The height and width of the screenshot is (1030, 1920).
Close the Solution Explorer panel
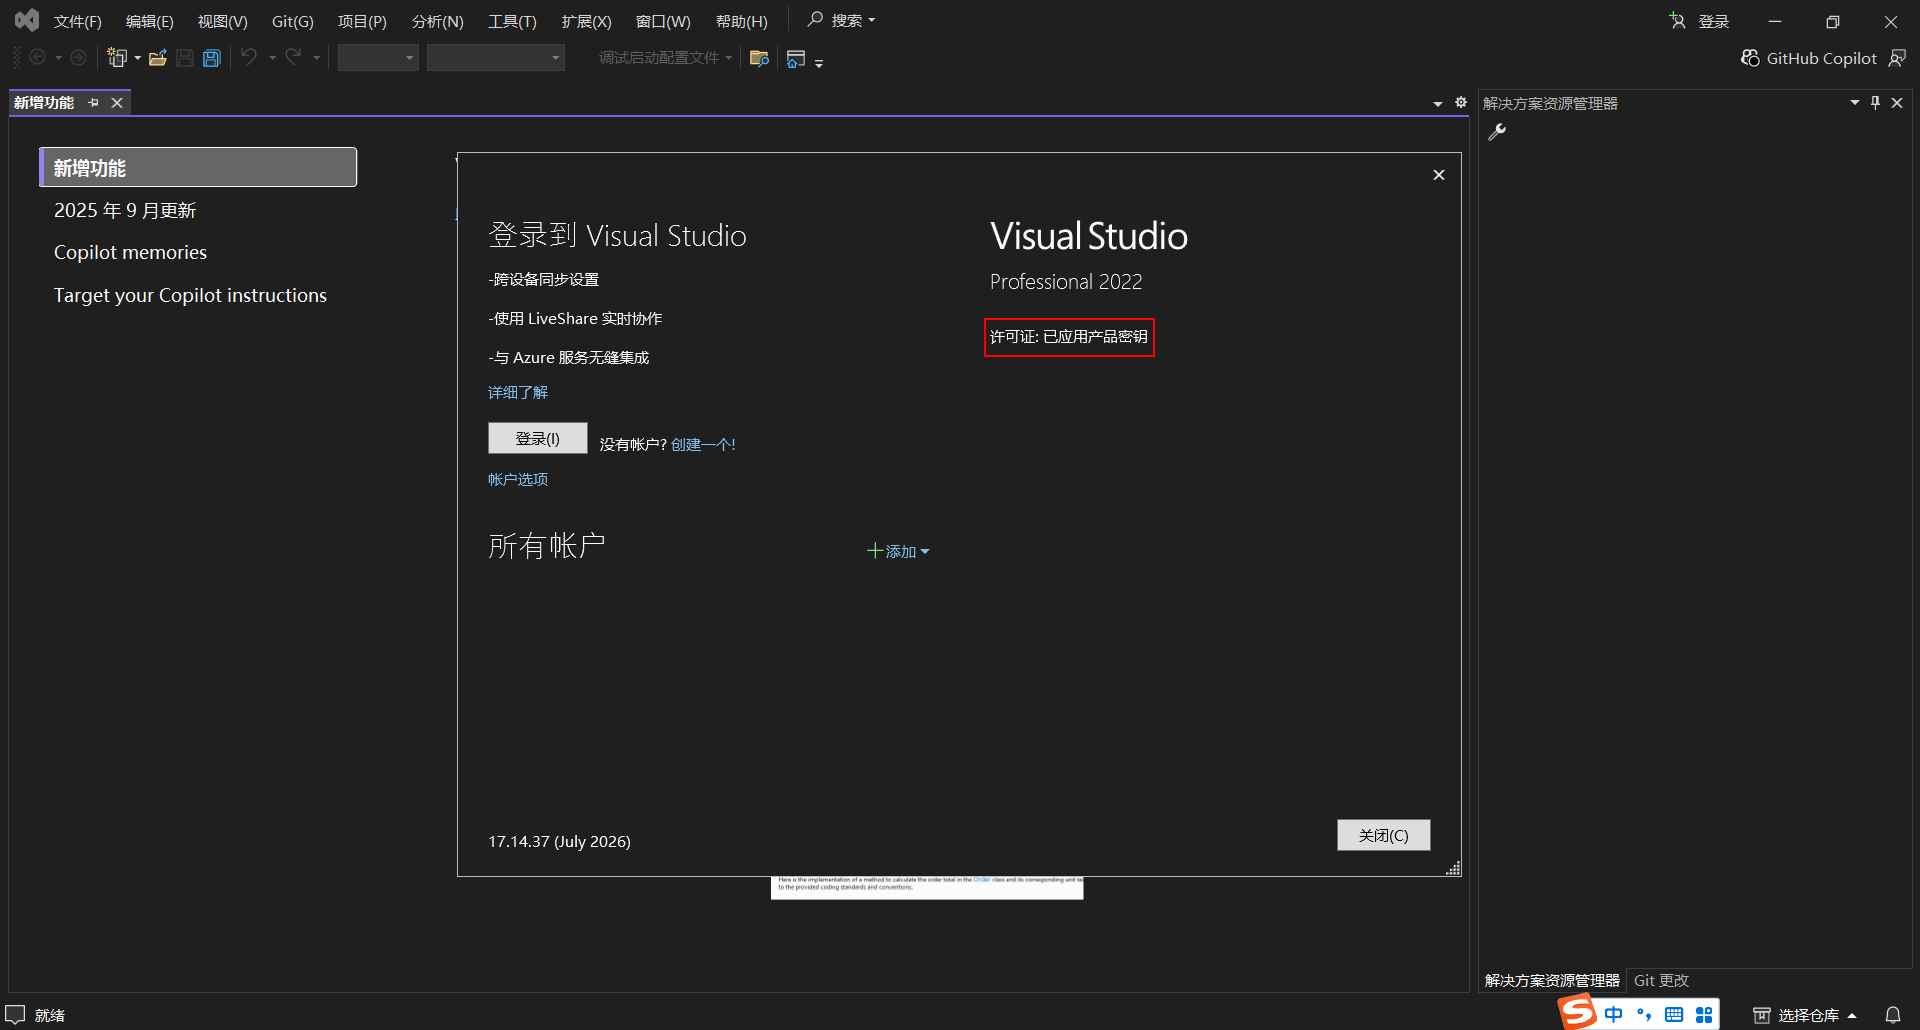[1897, 103]
